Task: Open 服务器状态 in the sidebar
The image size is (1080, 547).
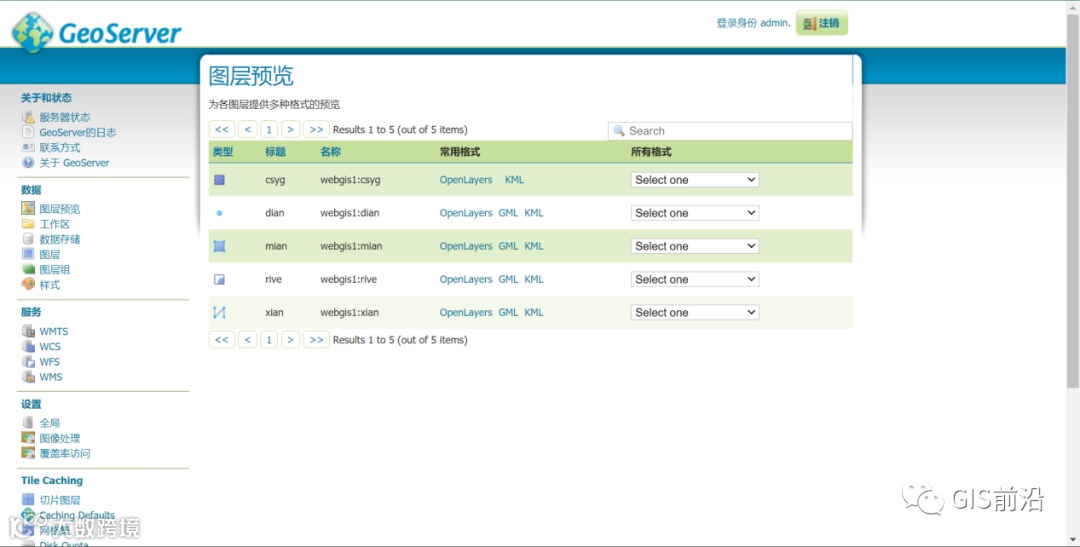Action: [x=65, y=117]
